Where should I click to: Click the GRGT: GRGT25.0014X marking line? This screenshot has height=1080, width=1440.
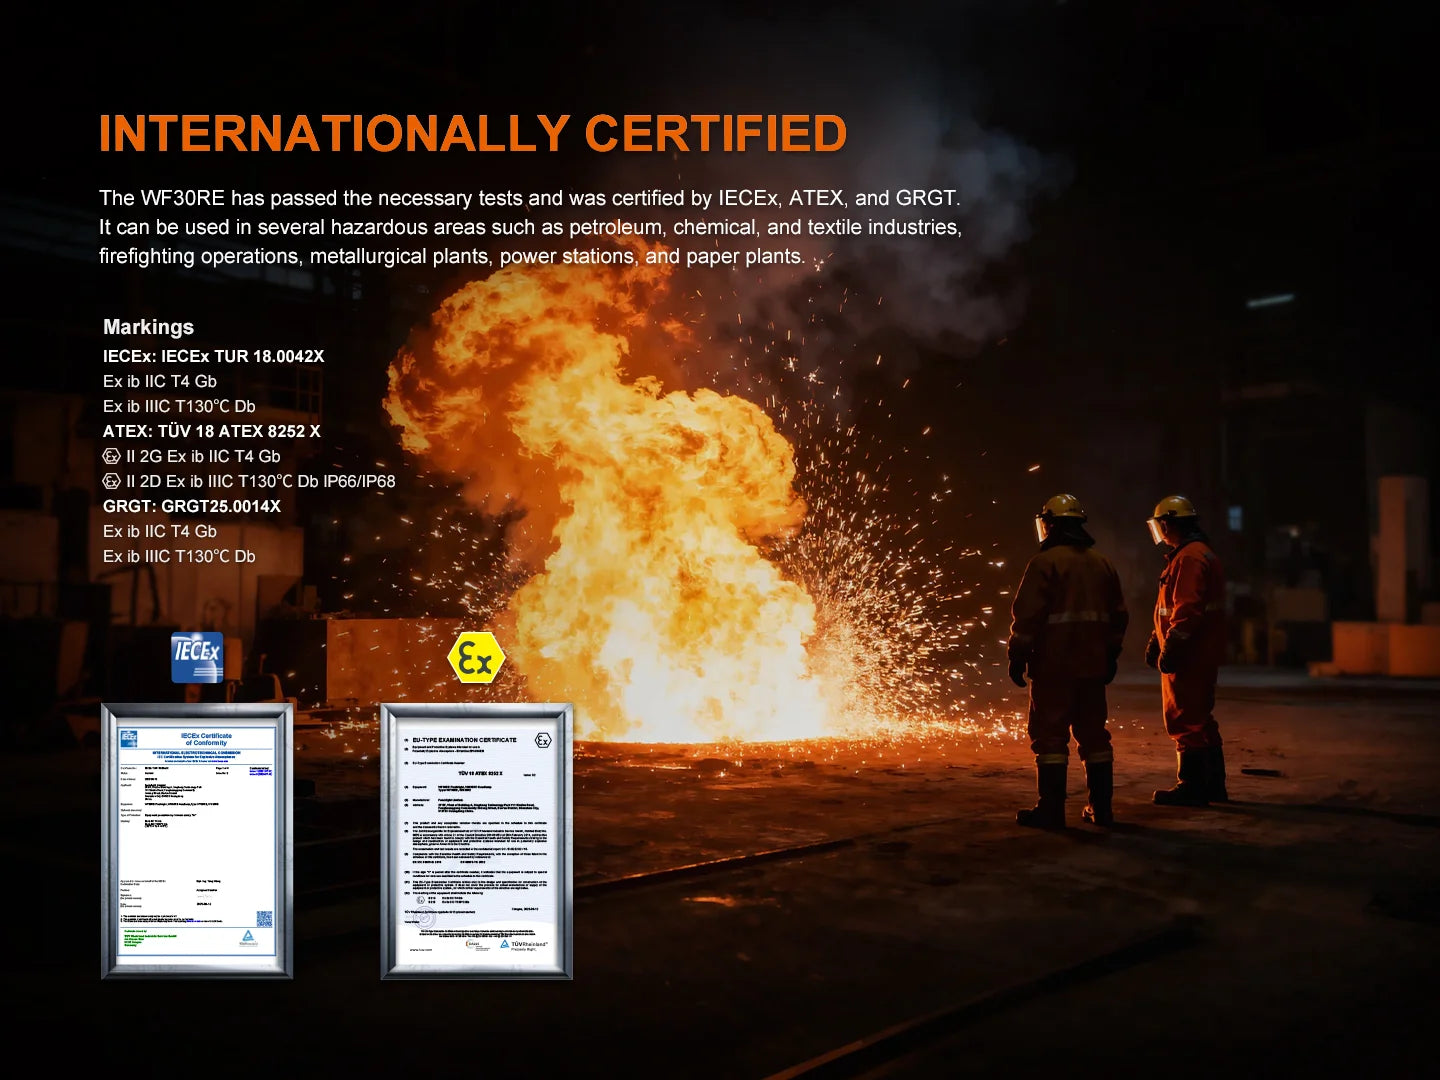(x=191, y=506)
